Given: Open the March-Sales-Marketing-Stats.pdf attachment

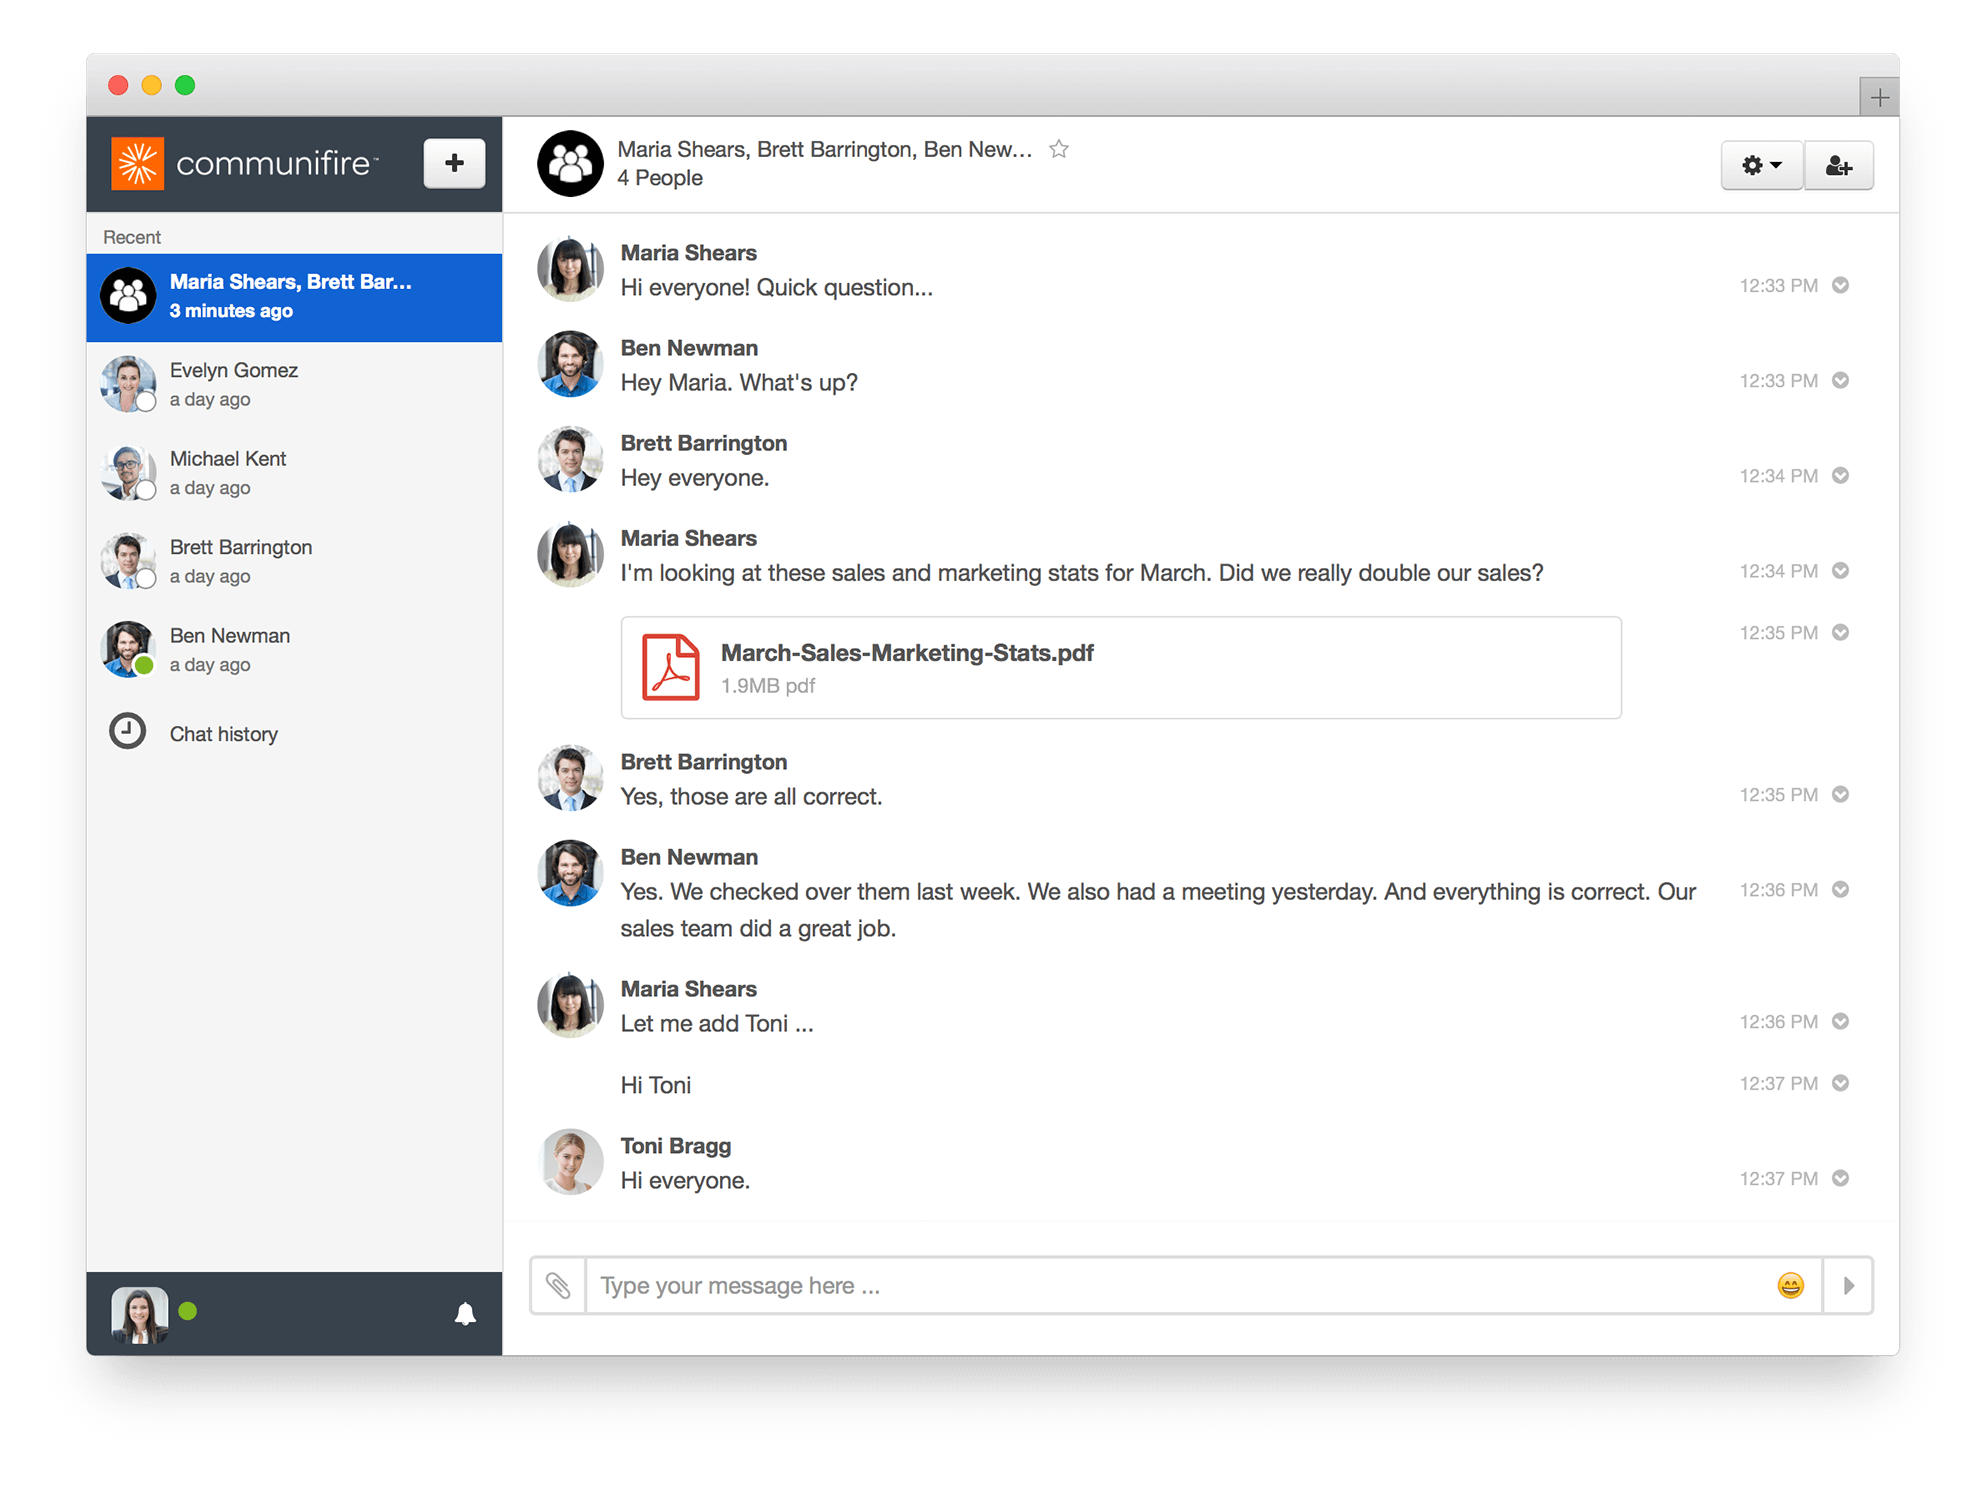Looking at the screenshot, I should pos(1120,667).
